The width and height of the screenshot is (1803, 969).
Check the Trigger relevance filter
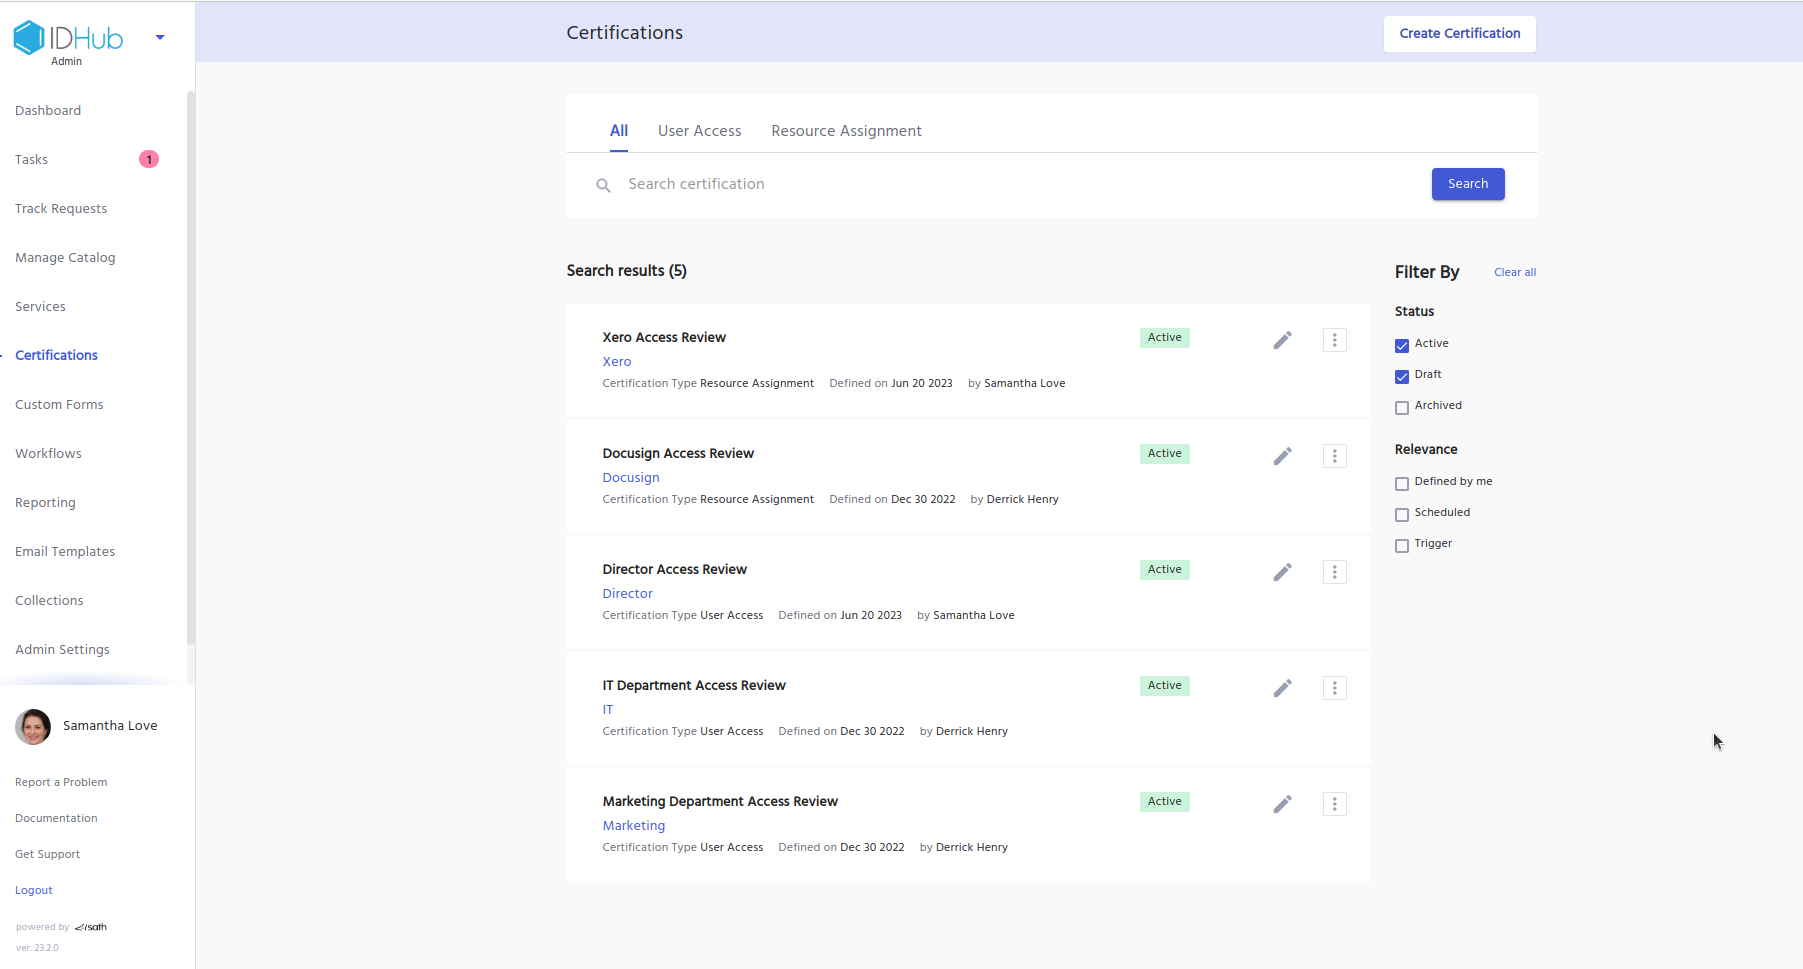1402,545
